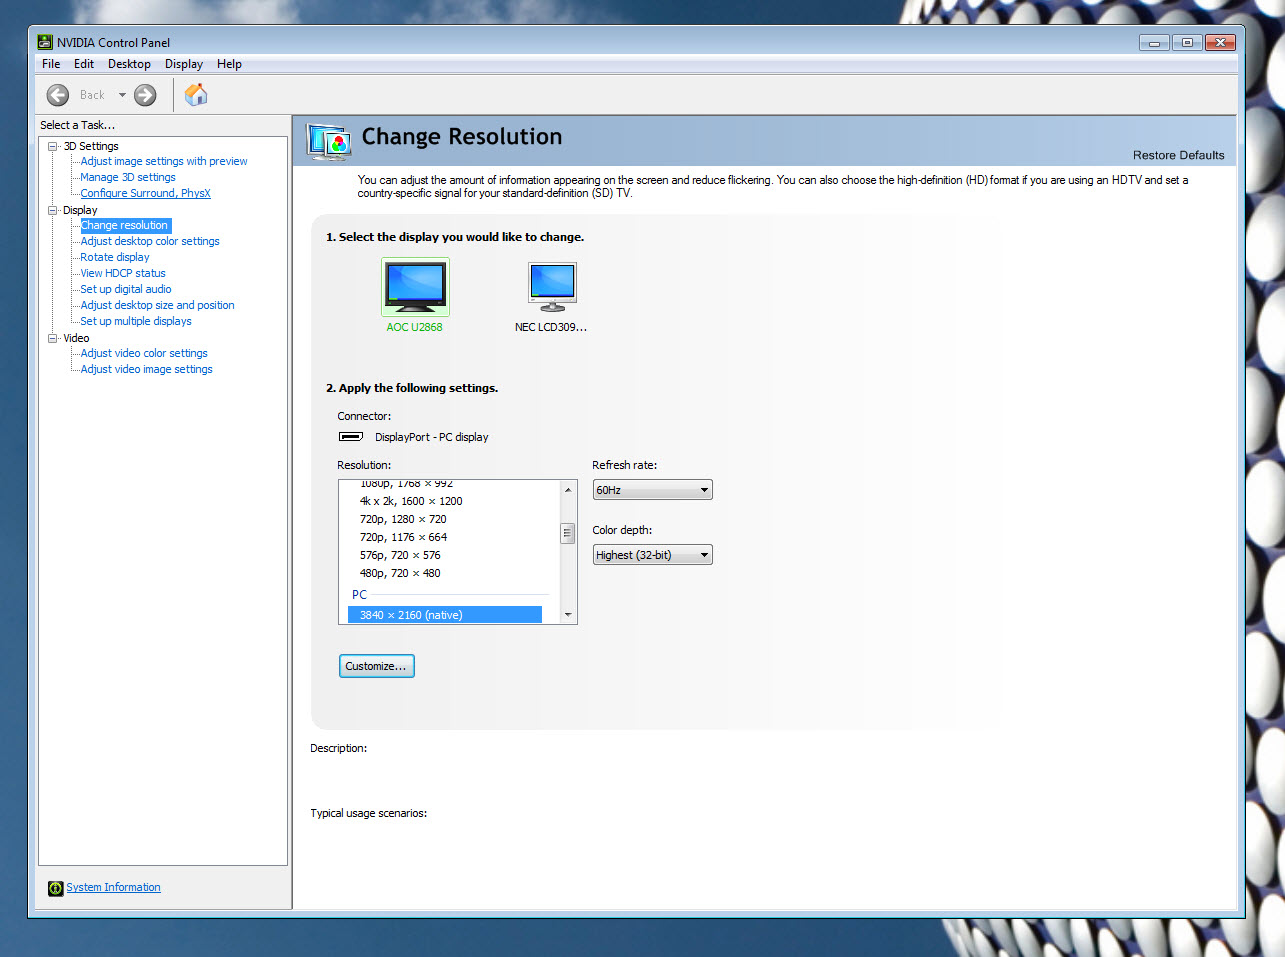Click the Change Resolution header icon
The height and width of the screenshot is (957, 1285).
coord(329,142)
